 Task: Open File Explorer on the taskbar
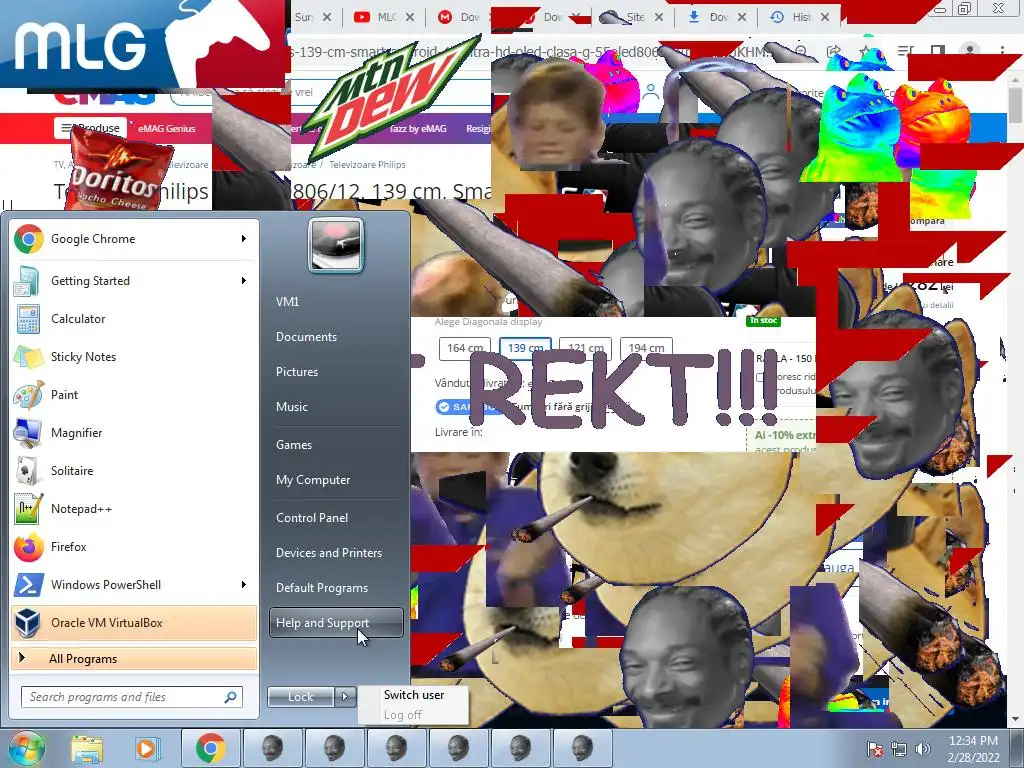pyautogui.click(x=87, y=748)
